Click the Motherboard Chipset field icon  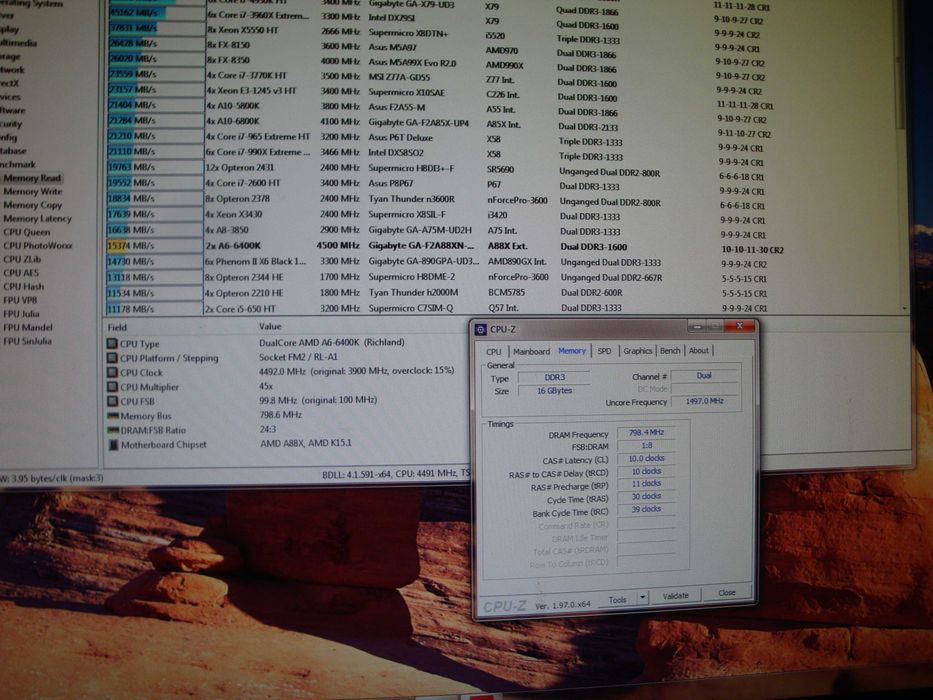pos(113,445)
